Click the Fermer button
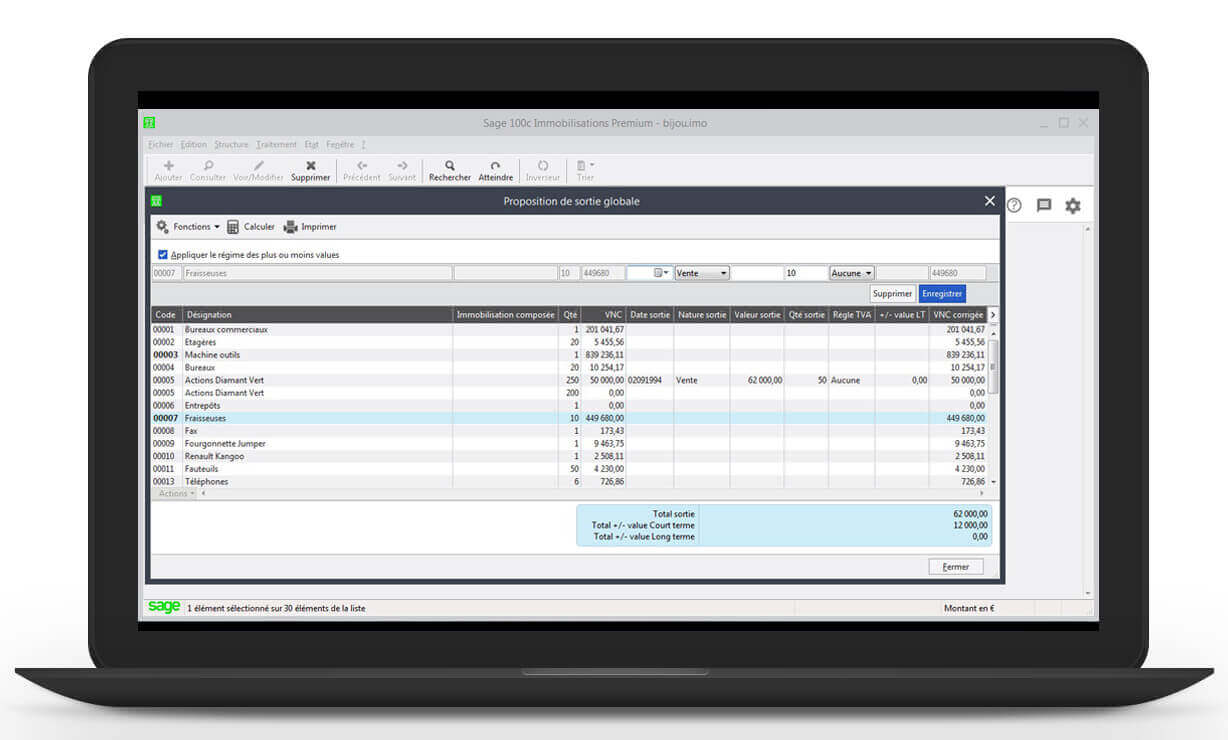1228x740 pixels. (956, 567)
